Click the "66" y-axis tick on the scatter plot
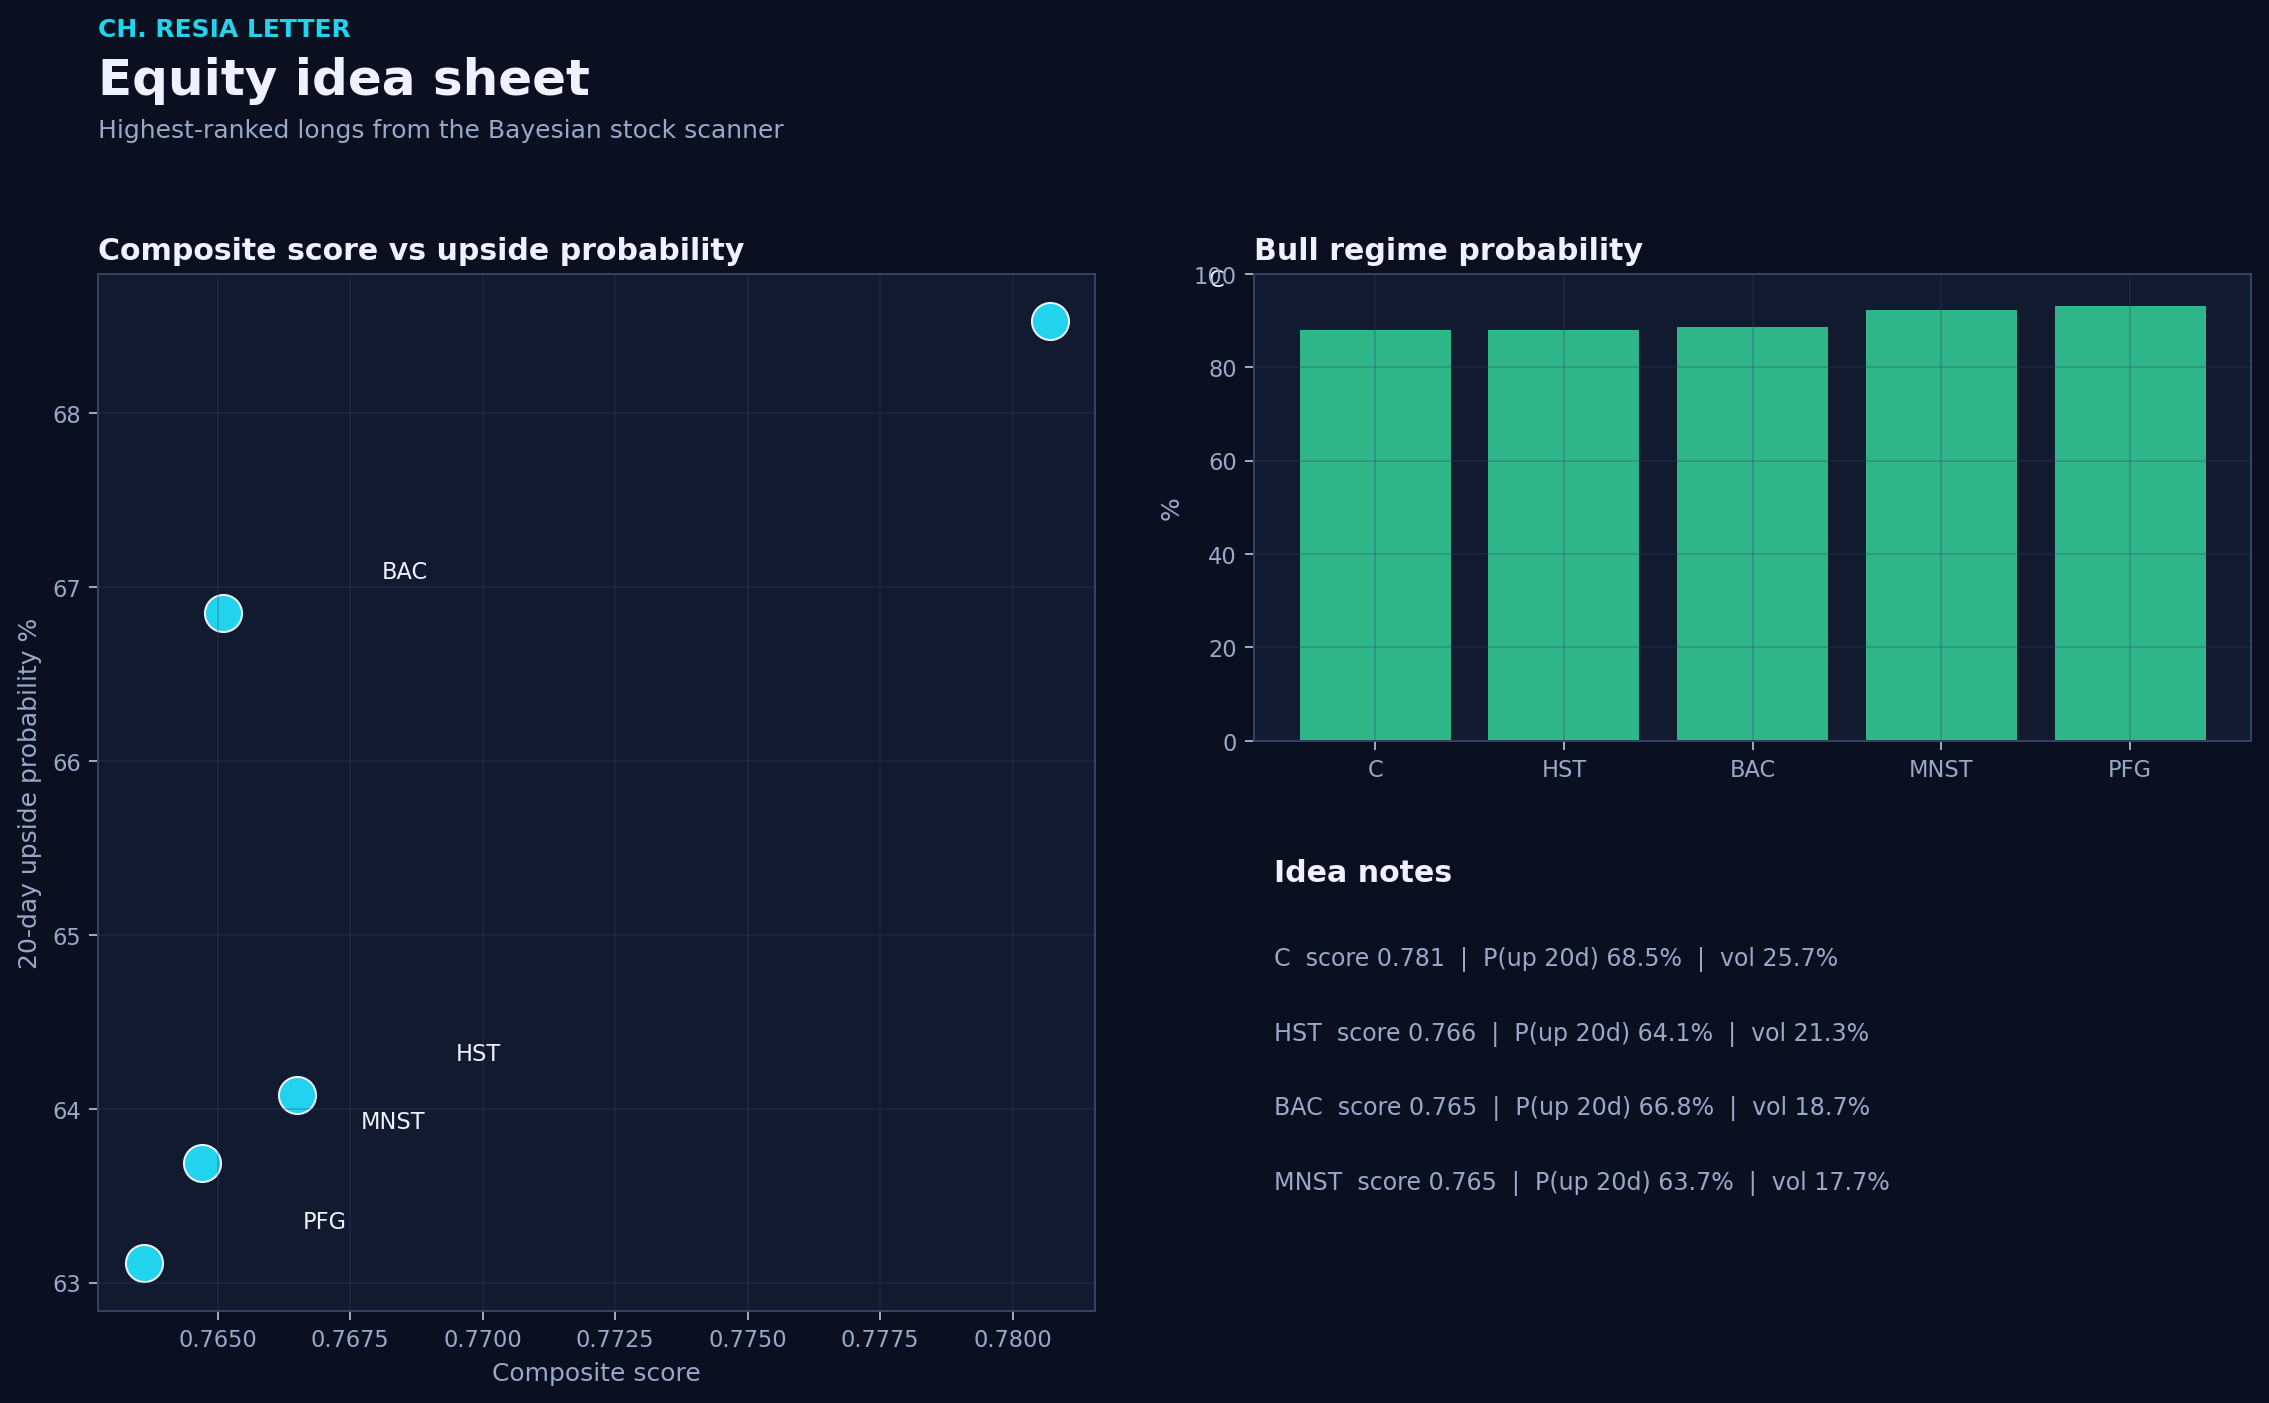 pyautogui.click(x=67, y=763)
